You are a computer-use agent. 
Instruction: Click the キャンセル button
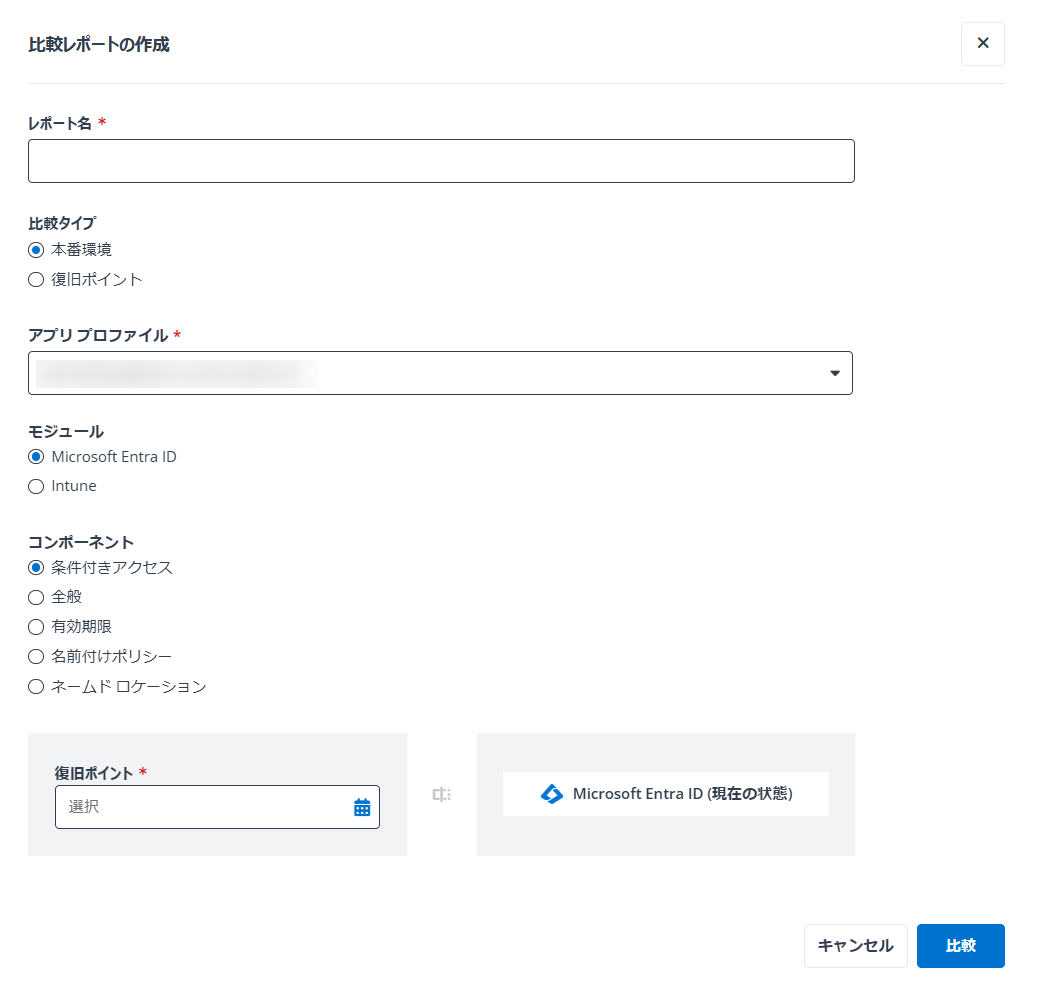[x=855, y=946]
